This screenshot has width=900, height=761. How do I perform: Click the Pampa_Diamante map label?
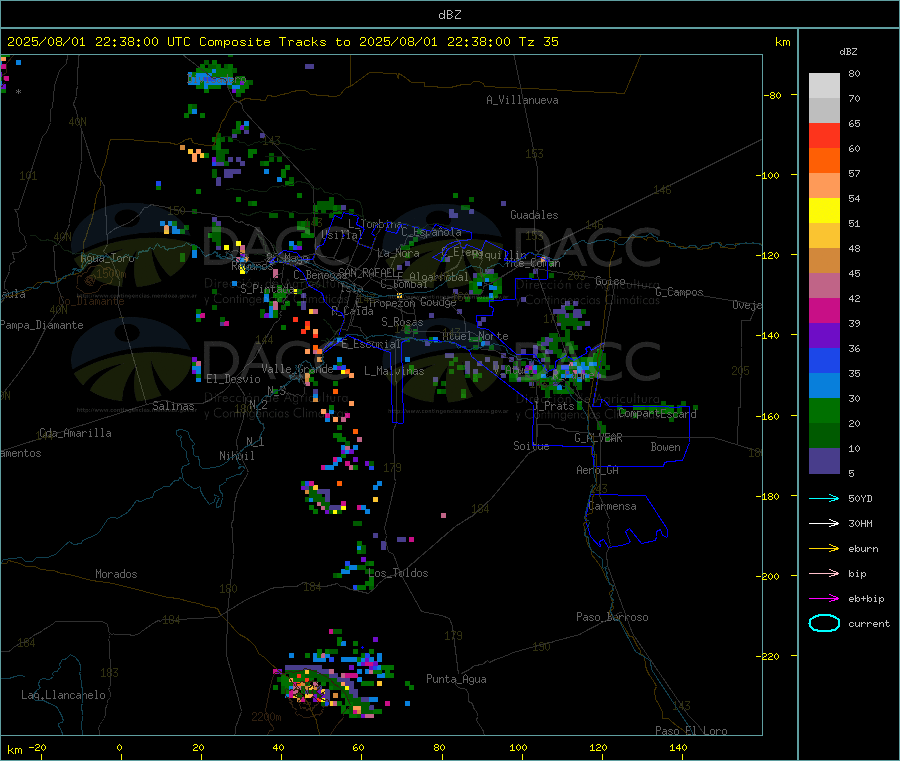(42, 325)
